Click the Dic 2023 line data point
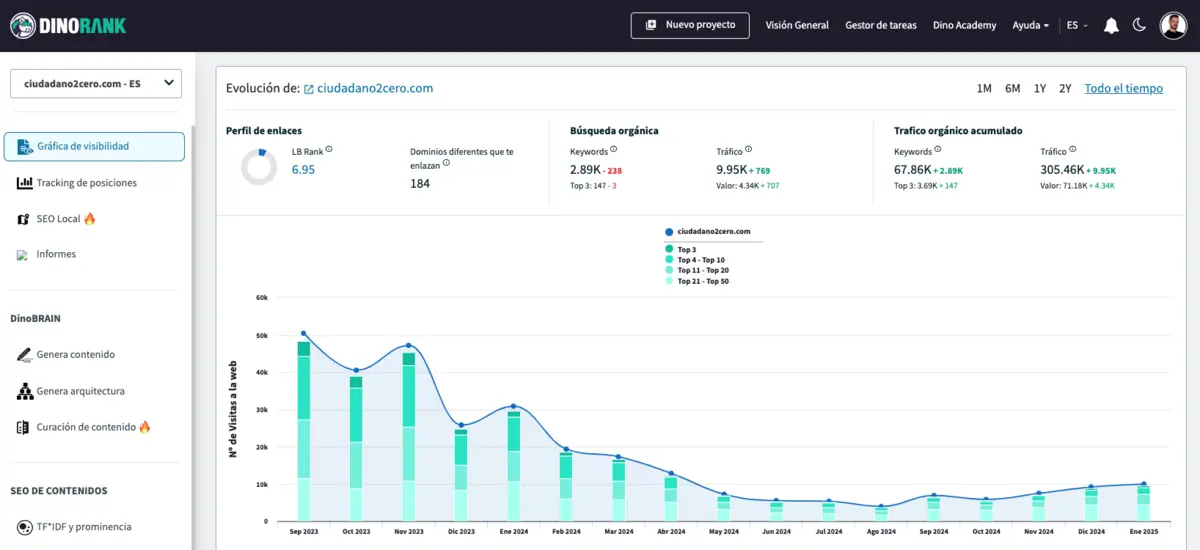Image resolution: width=1200 pixels, height=550 pixels. tap(461, 425)
